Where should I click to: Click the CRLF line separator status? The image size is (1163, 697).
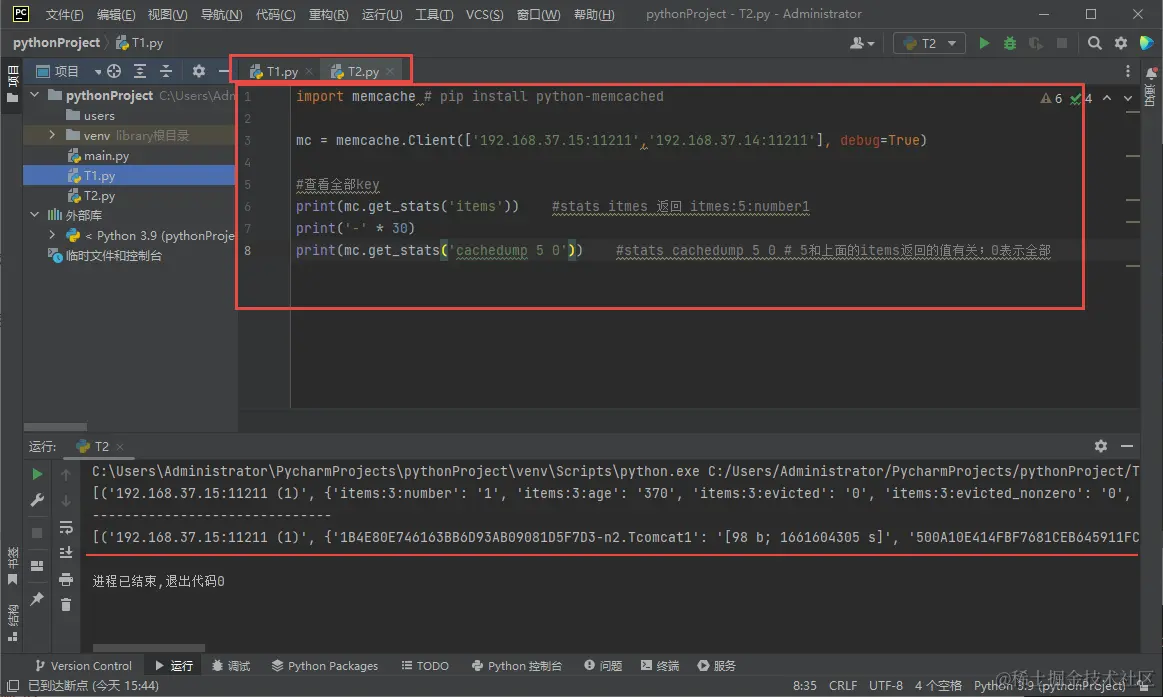[x=843, y=686]
